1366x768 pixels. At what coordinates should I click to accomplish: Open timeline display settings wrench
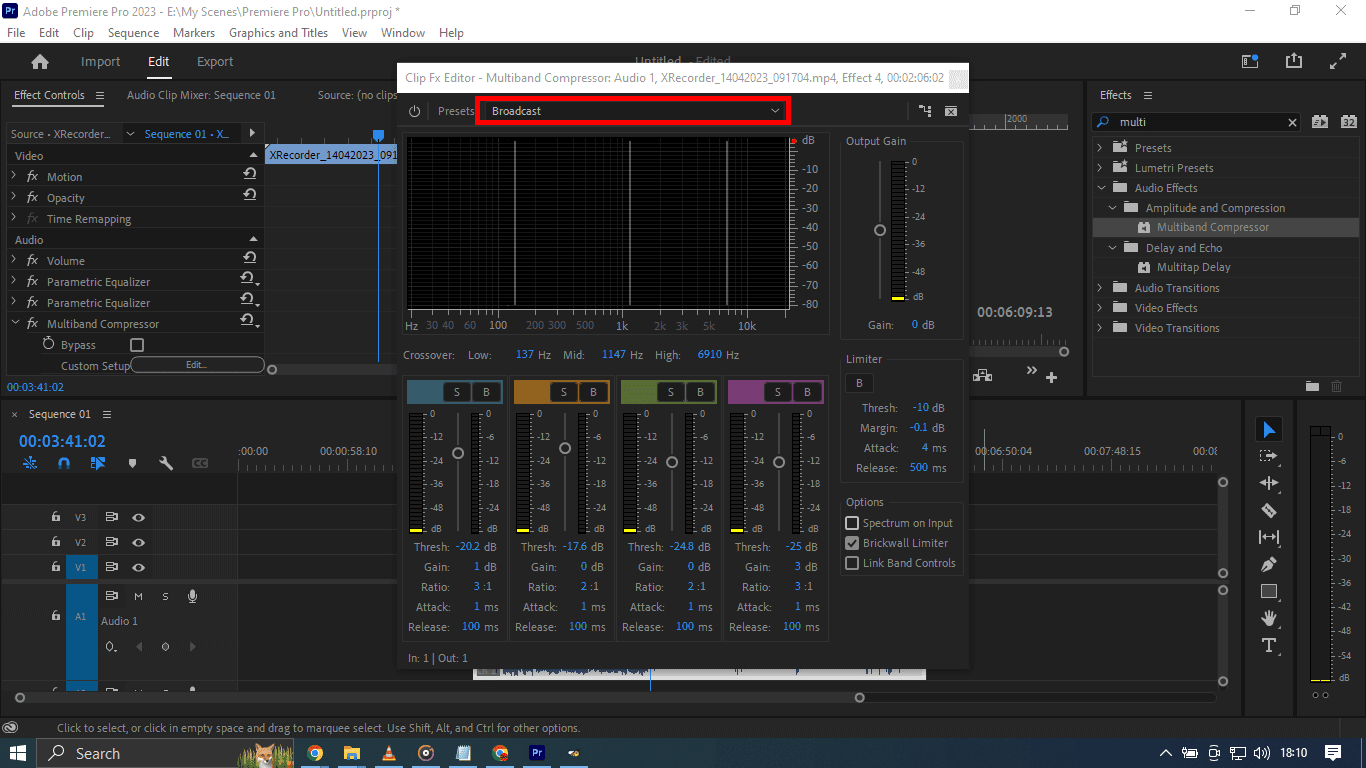click(166, 464)
